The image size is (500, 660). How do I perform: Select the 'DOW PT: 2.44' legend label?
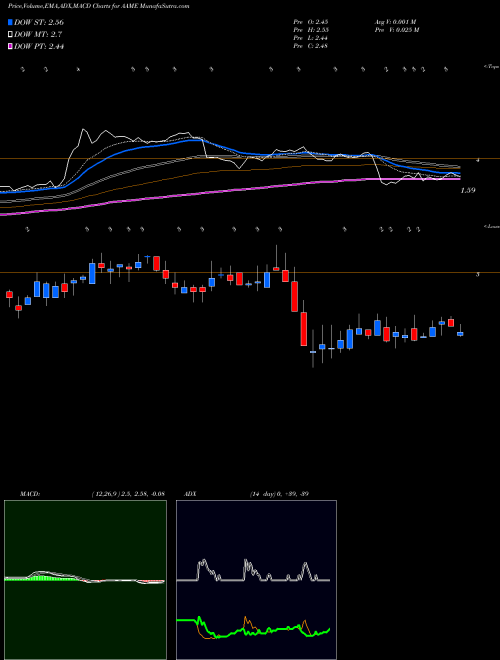pyautogui.click(x=39, y=46)
